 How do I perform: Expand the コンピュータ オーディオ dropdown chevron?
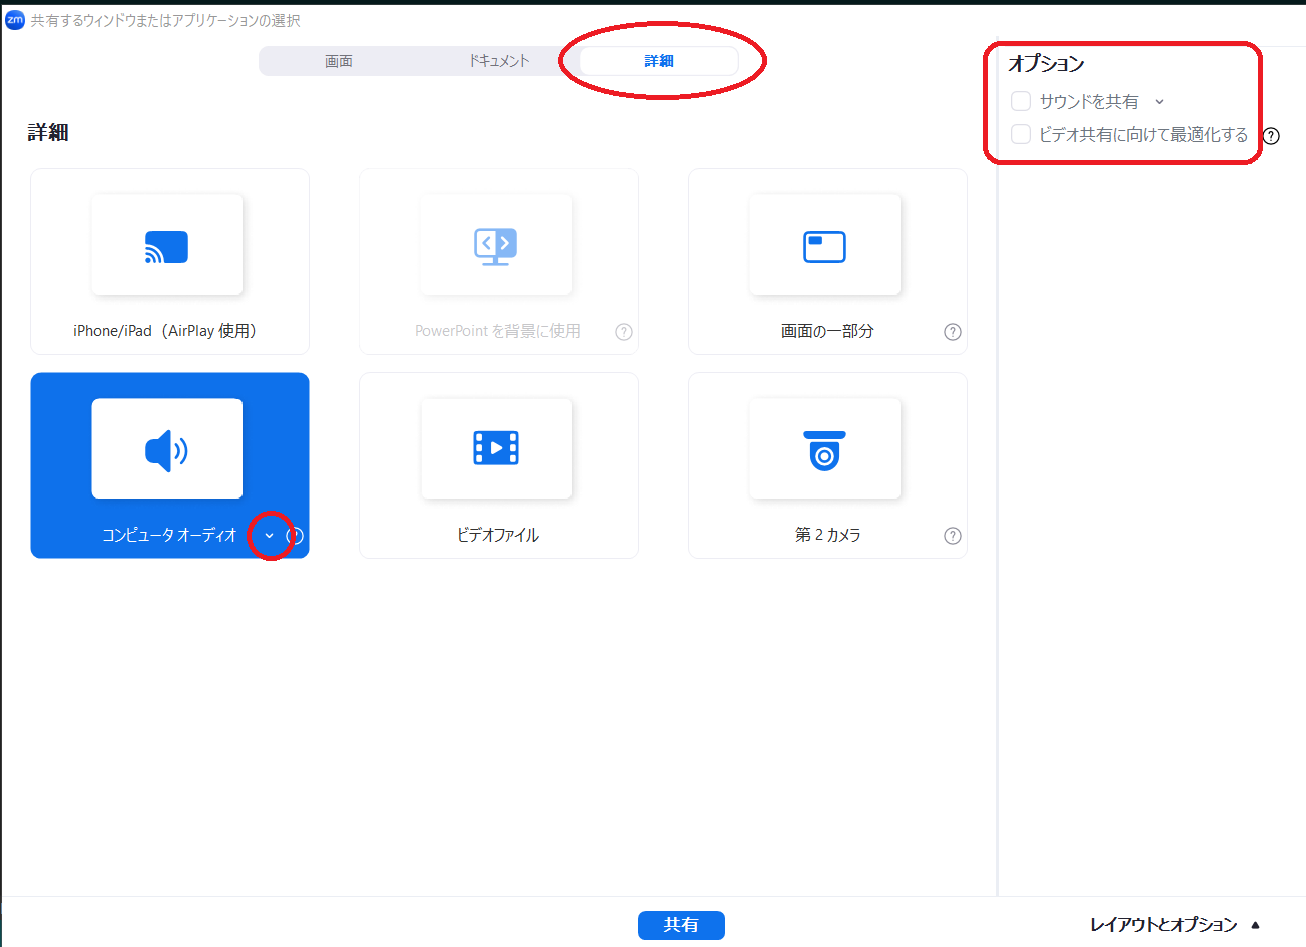[x=269, y=536]
